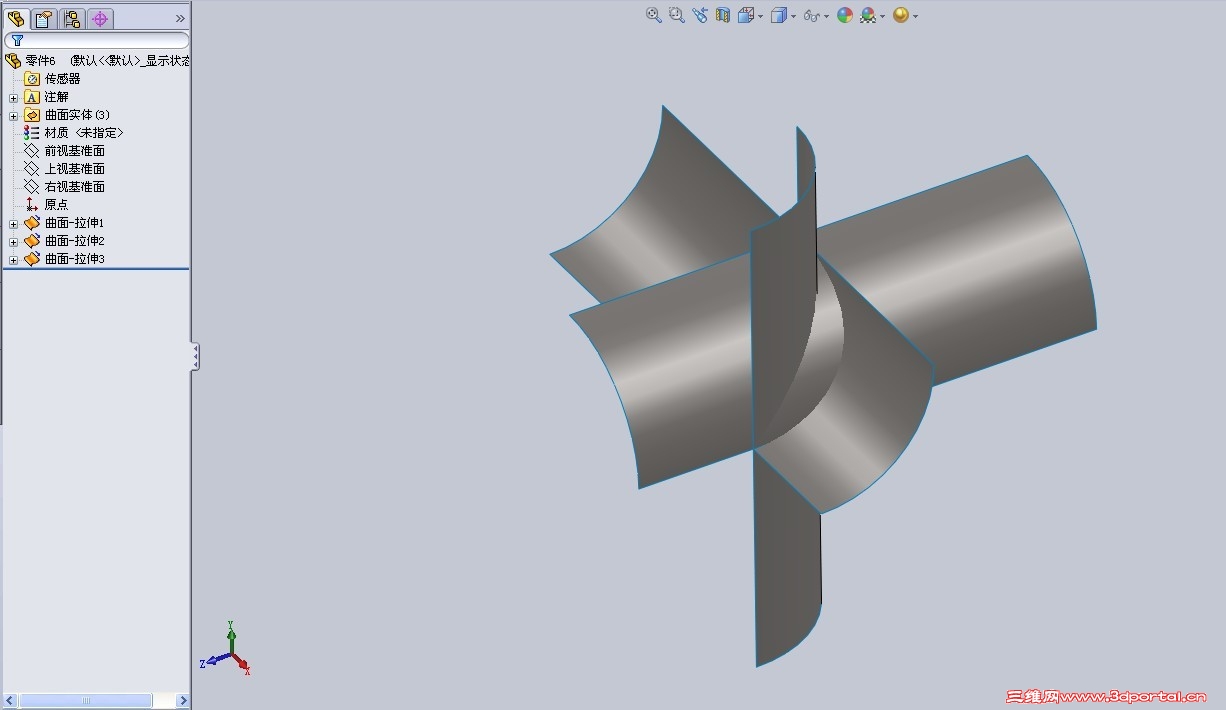Click the scrollbar left arrow

click(x=10, y=700)
